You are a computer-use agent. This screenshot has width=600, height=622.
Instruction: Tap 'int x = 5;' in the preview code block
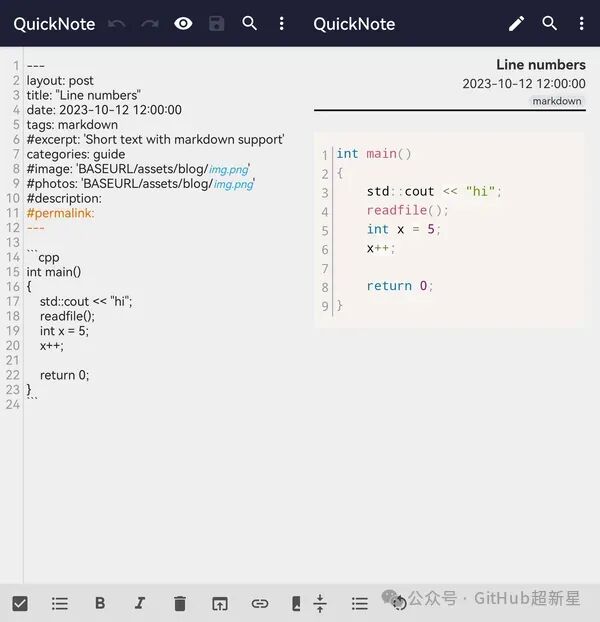pos(403,229)
